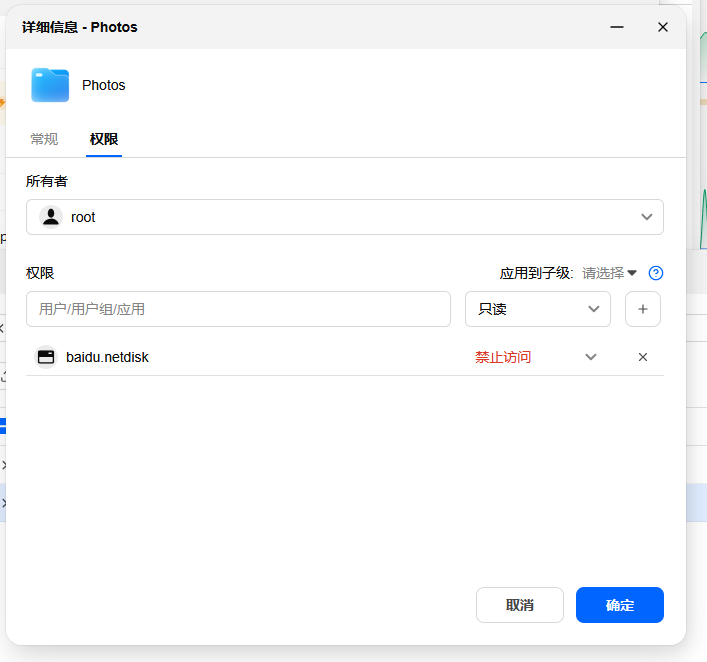Confirm with the 确定 button
707x662 pixels.
point(620,605)
